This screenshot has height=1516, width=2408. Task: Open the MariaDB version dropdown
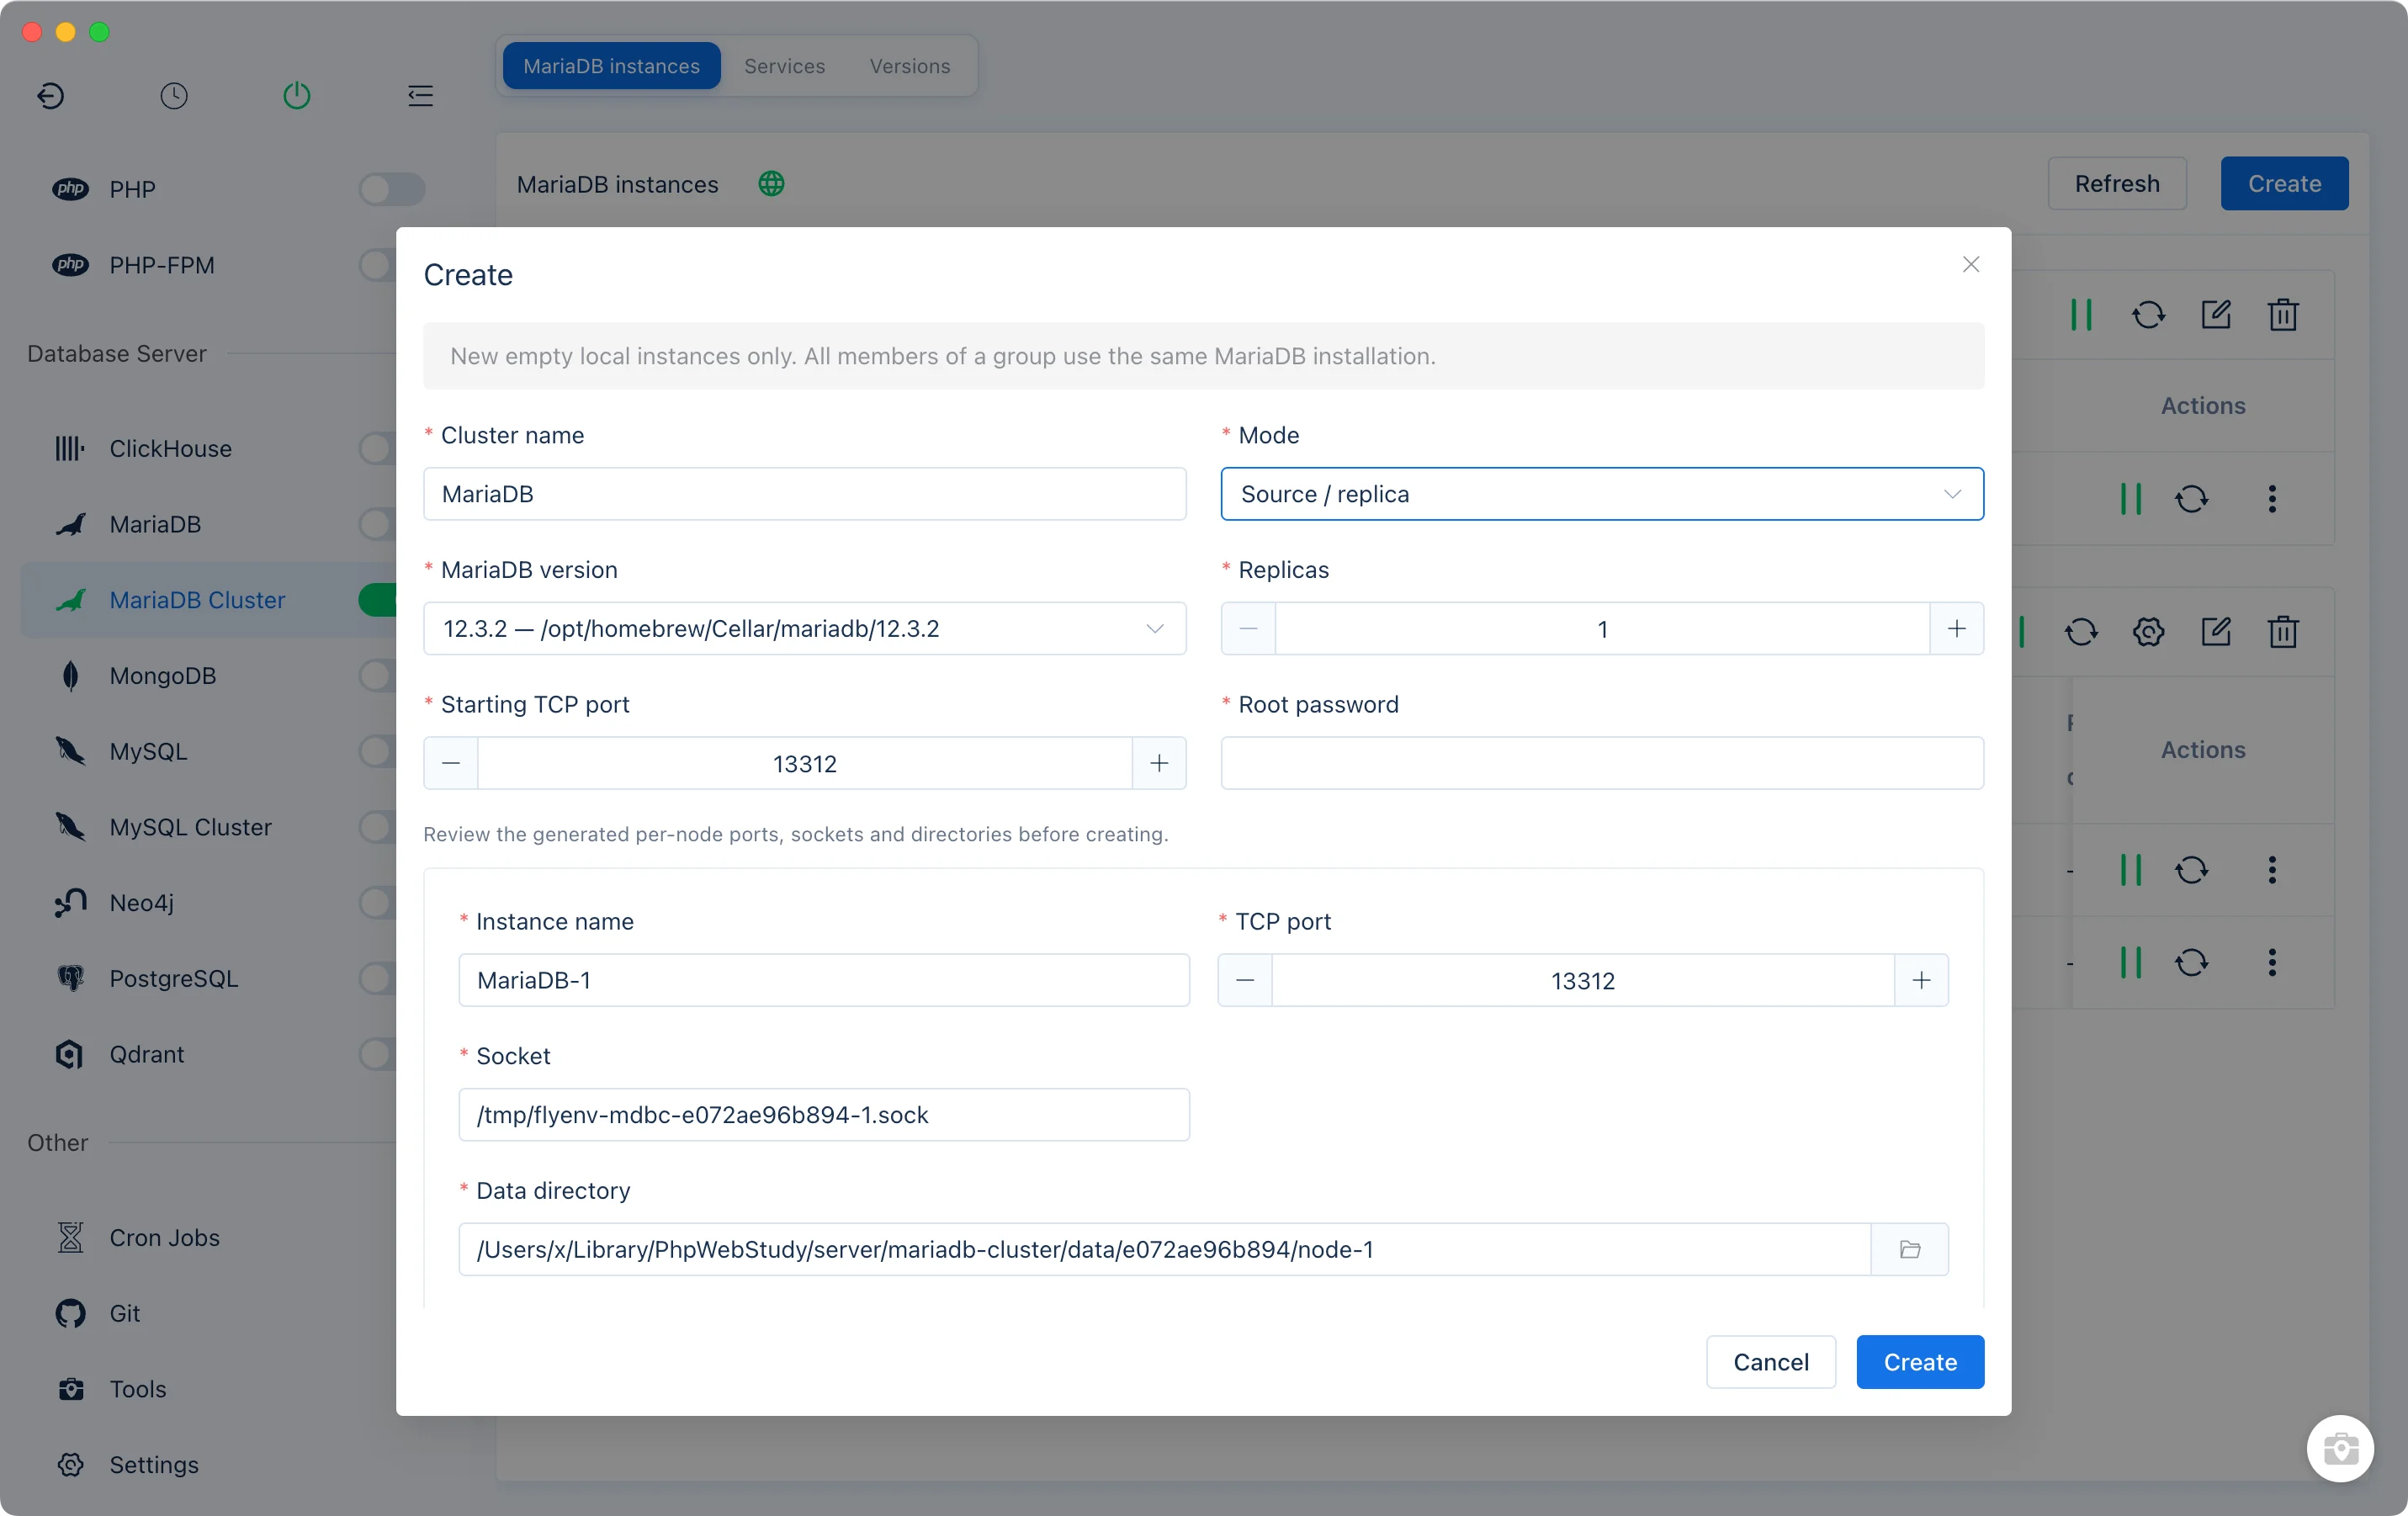point(804,628)
